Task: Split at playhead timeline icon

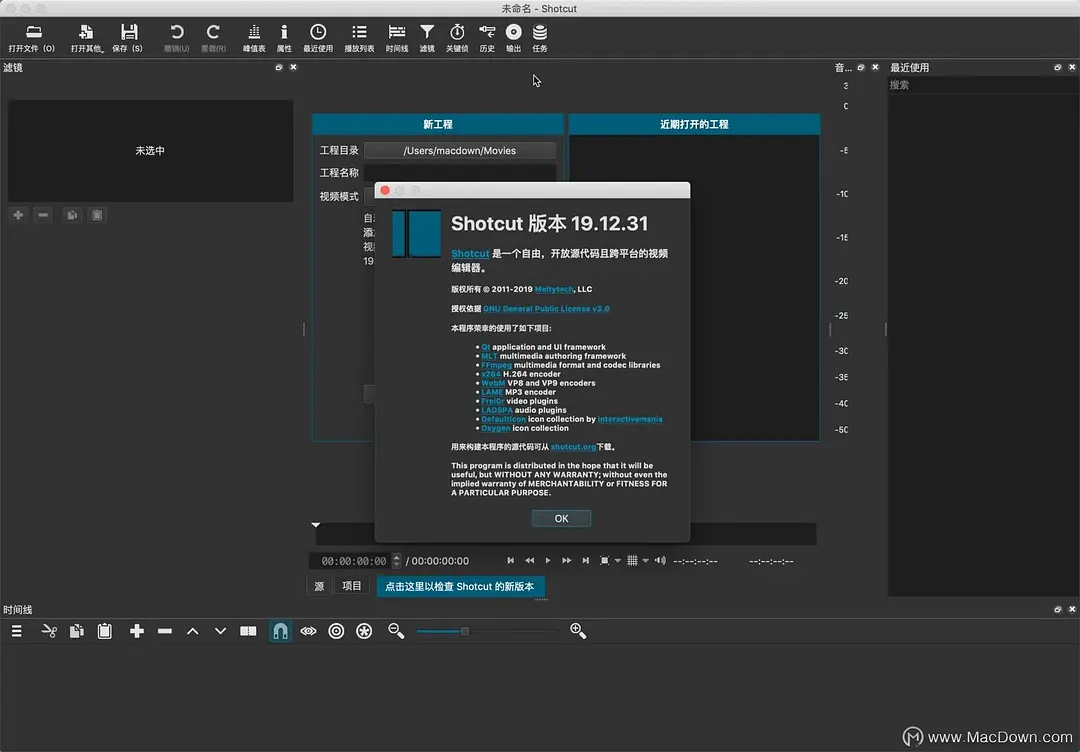Action: click(248, 631)
